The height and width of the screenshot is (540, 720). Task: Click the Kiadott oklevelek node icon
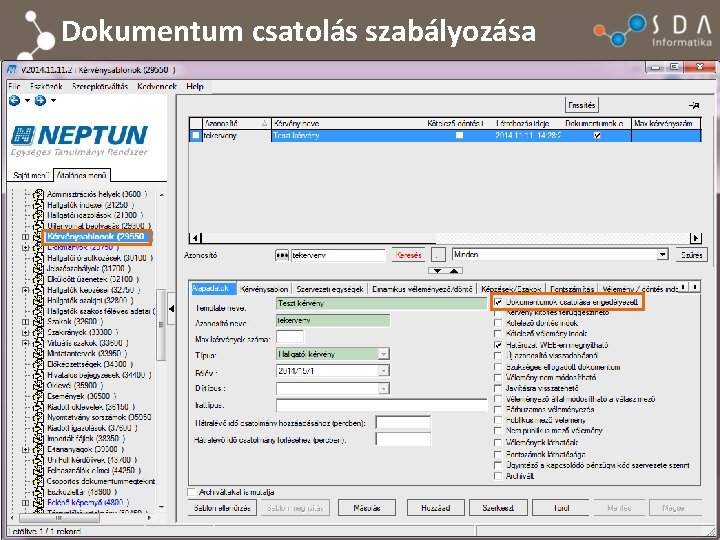pyautogui.click(x=39, y=407)
